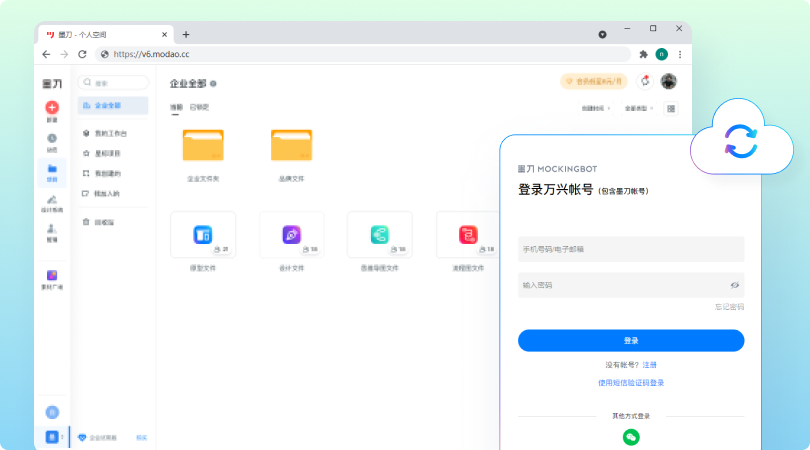Viewport: 810px width, 450px height.
Task: Click the 忘记密码 link
Action: point(729,307)
